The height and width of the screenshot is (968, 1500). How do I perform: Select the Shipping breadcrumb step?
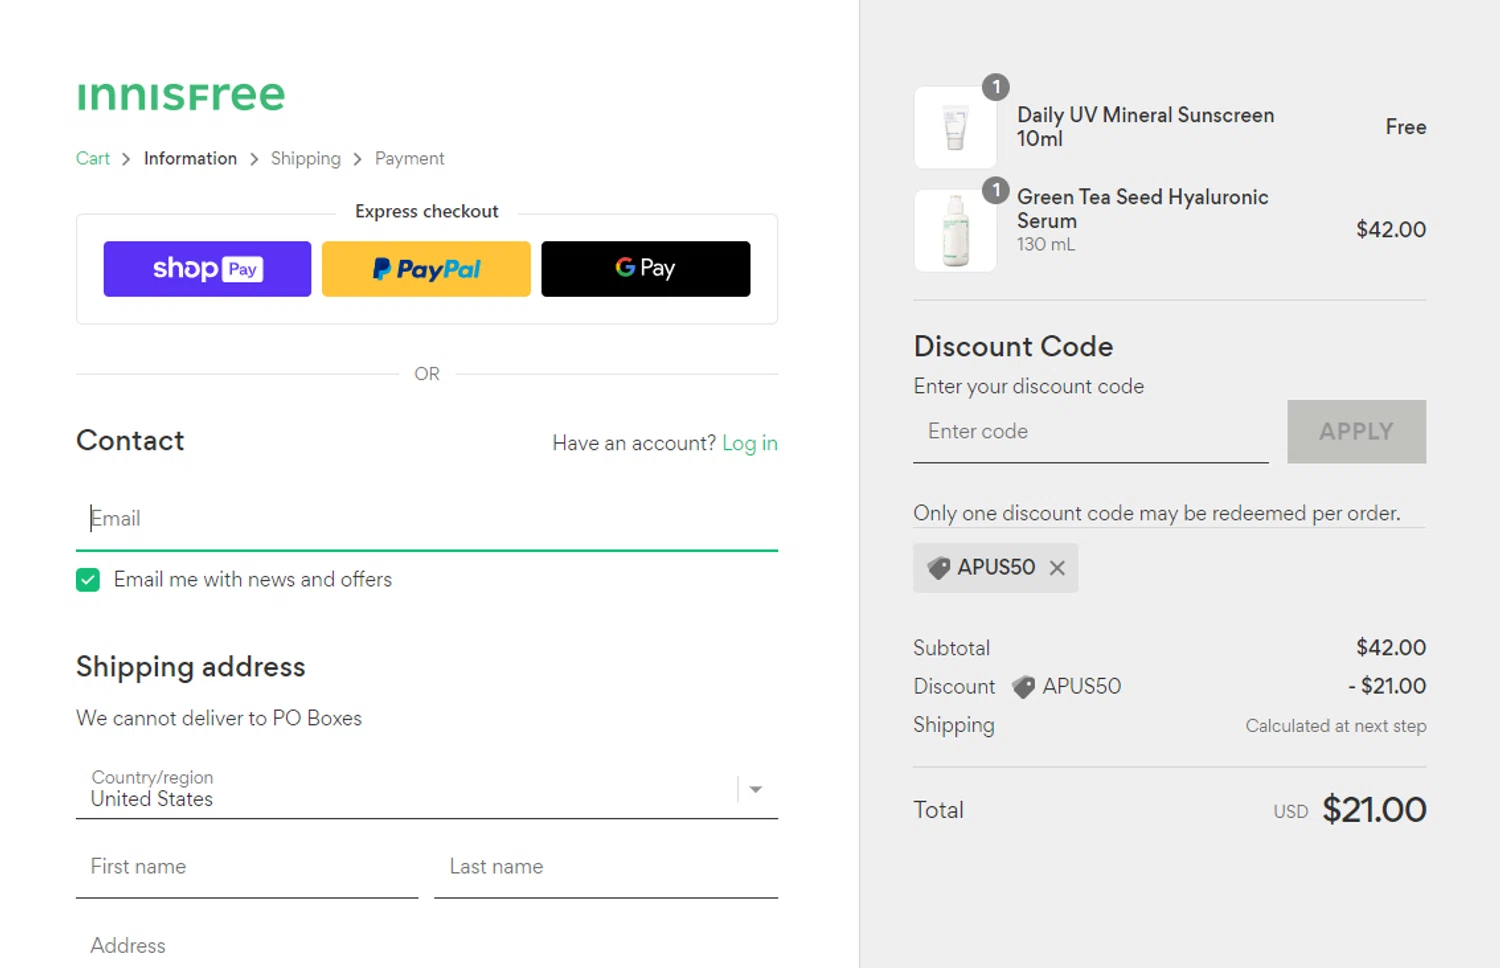tap(305, 158)
